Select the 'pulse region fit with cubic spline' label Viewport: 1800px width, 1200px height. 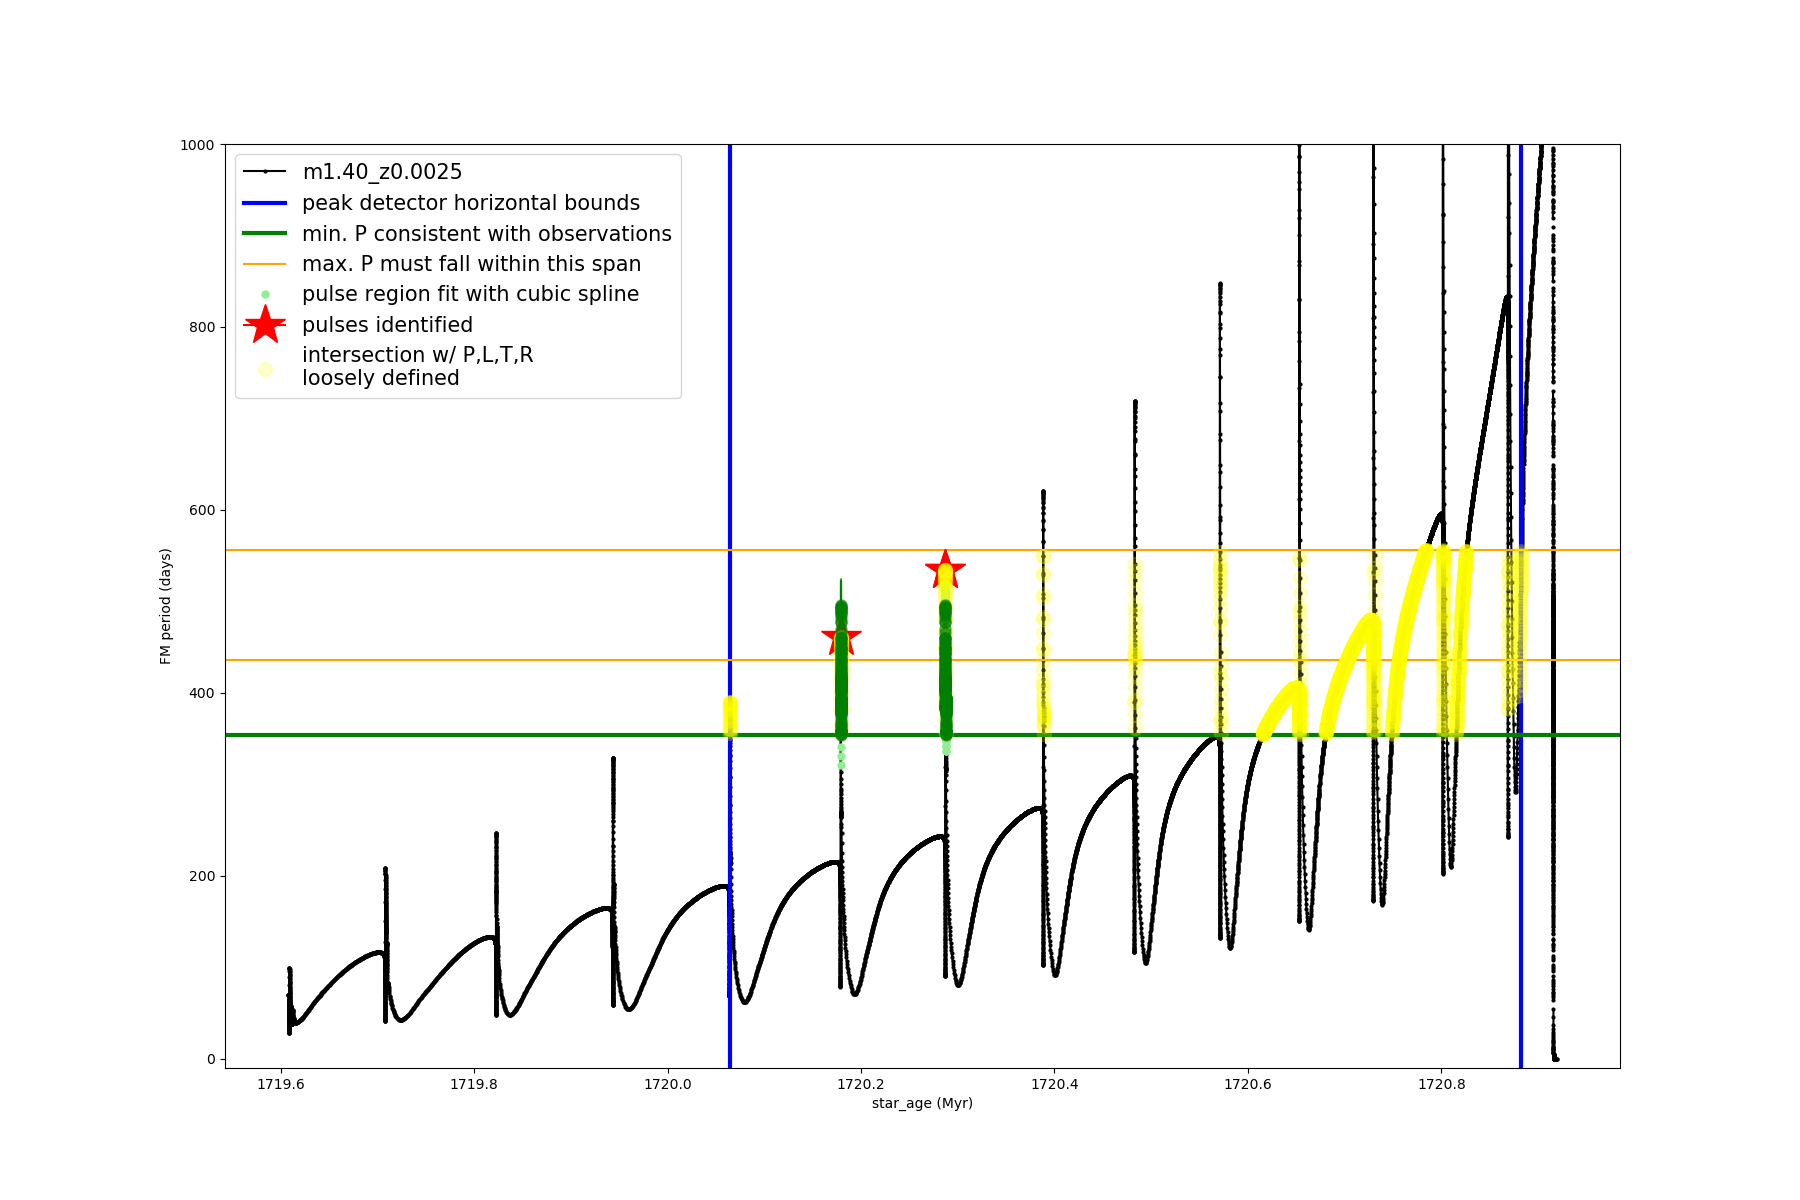[x=470, y=294]
